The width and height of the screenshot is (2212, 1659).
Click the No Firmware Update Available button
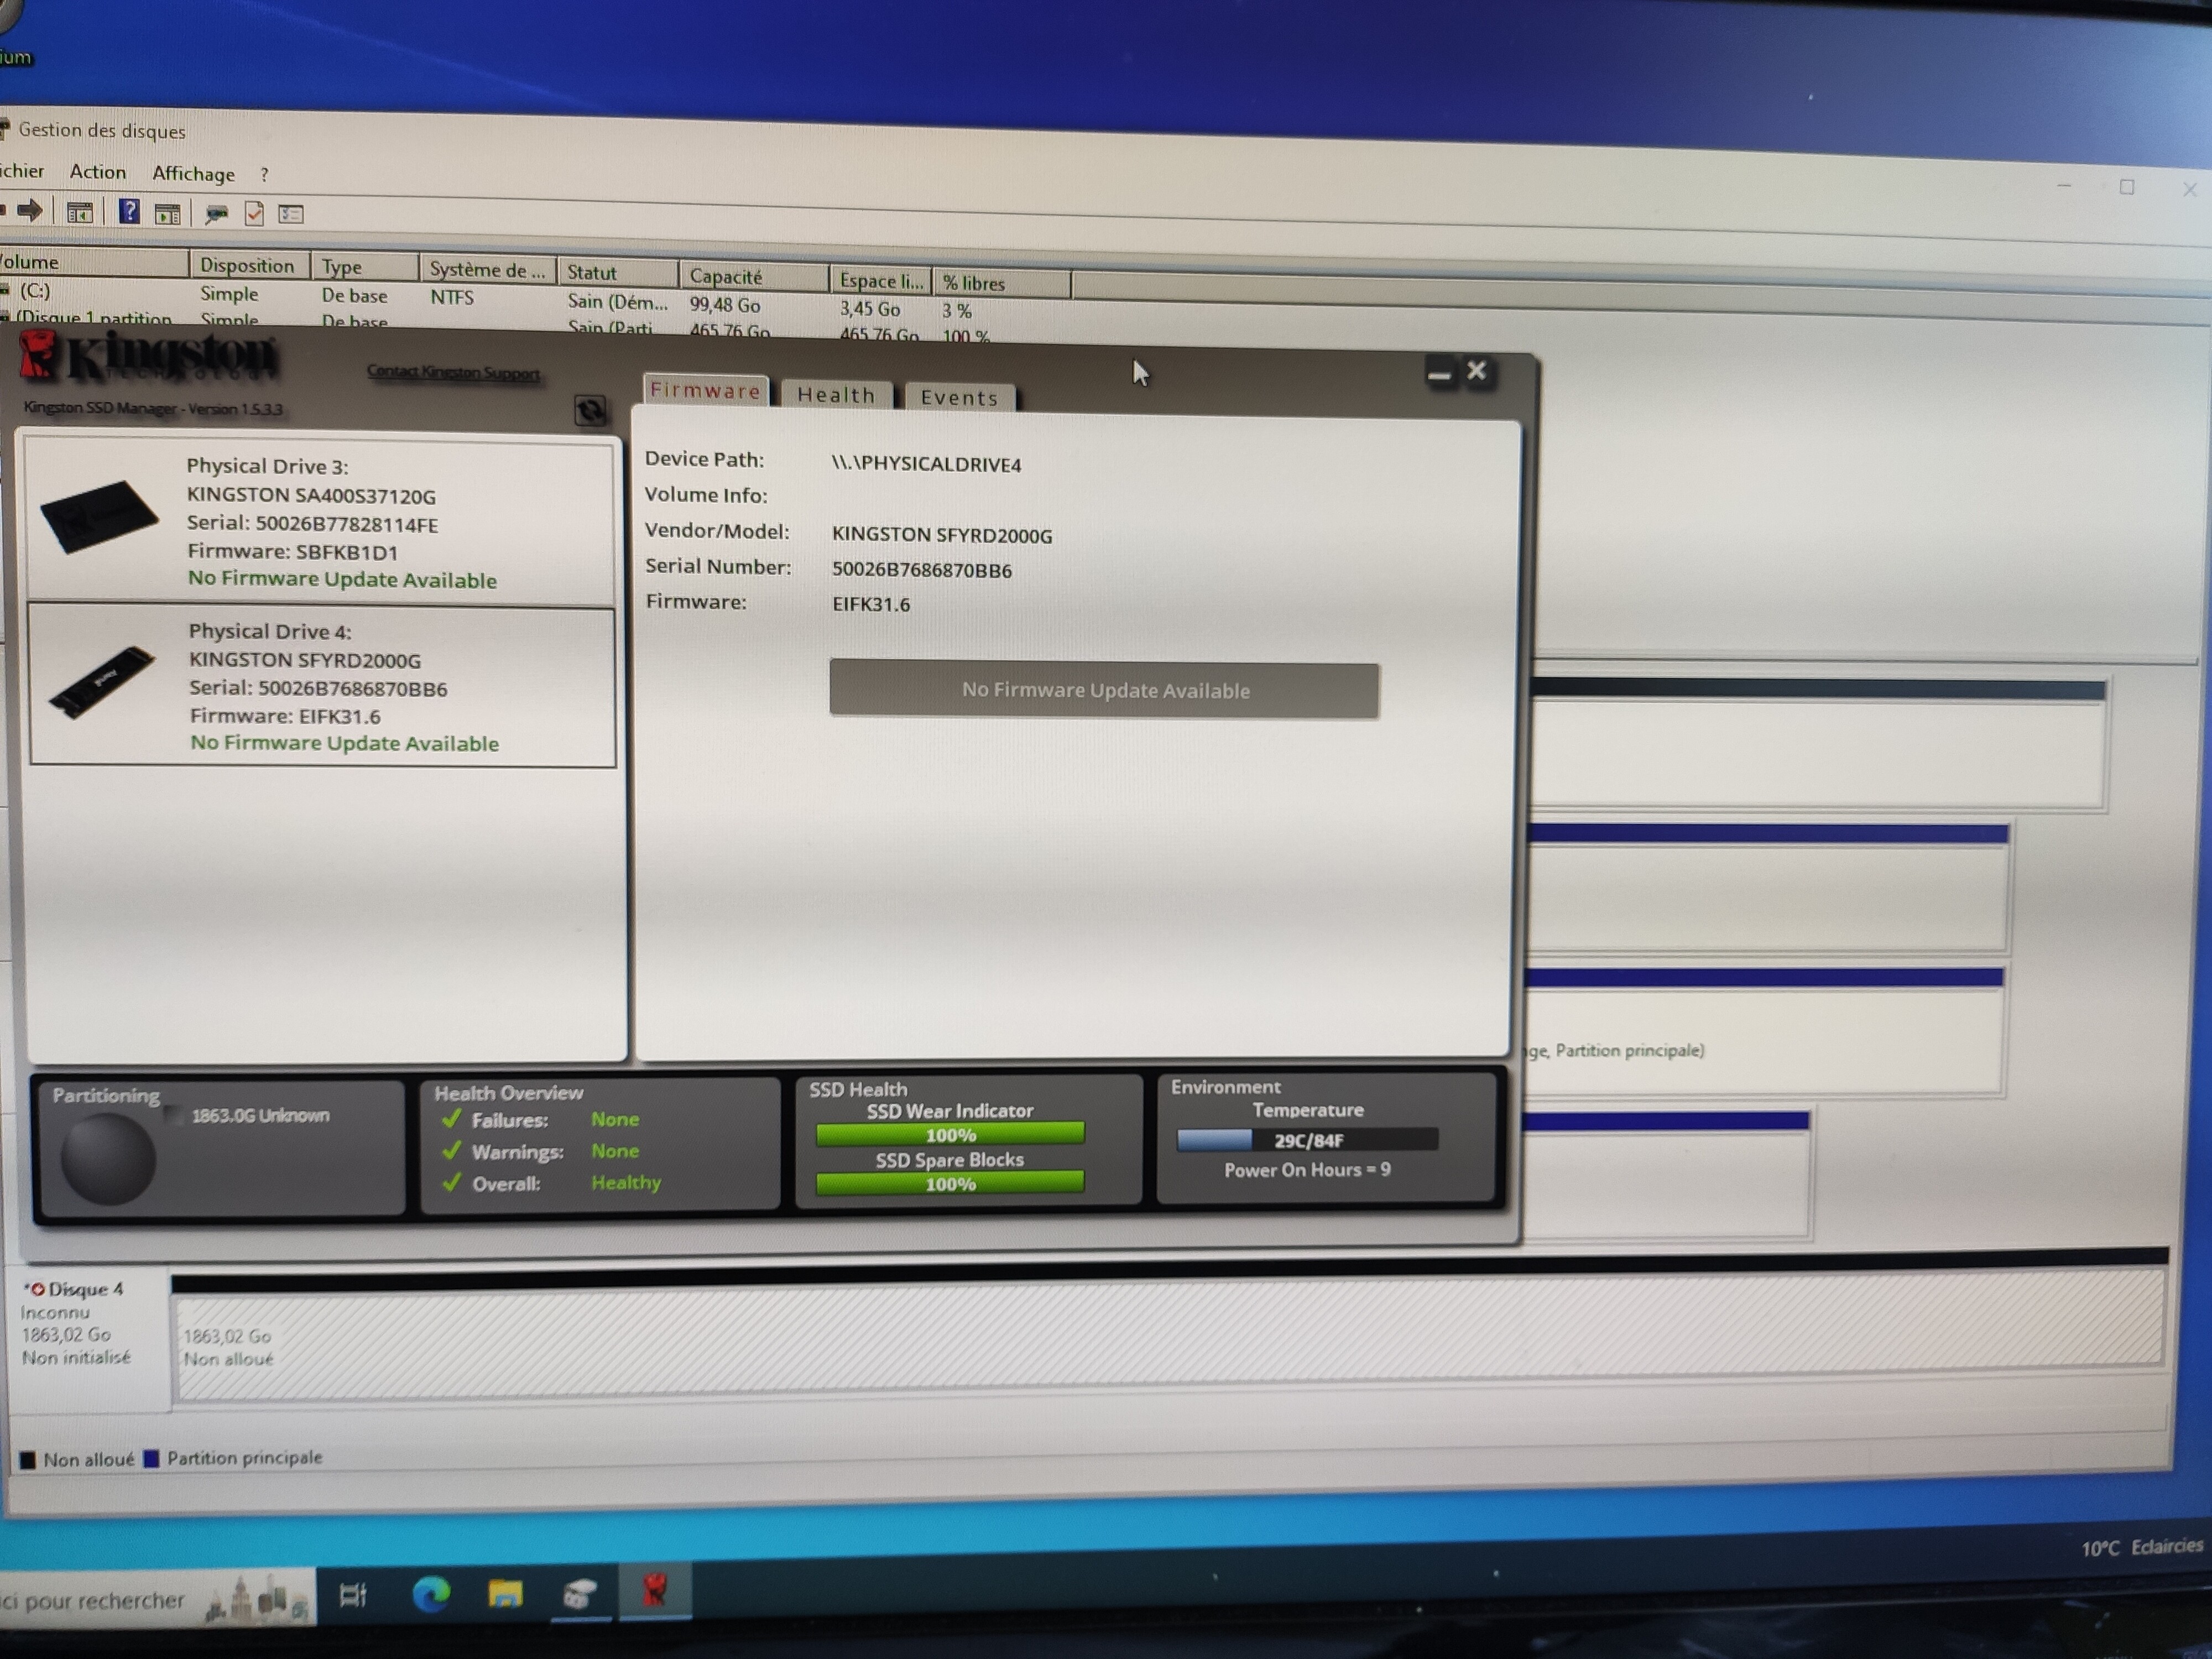1104,690
